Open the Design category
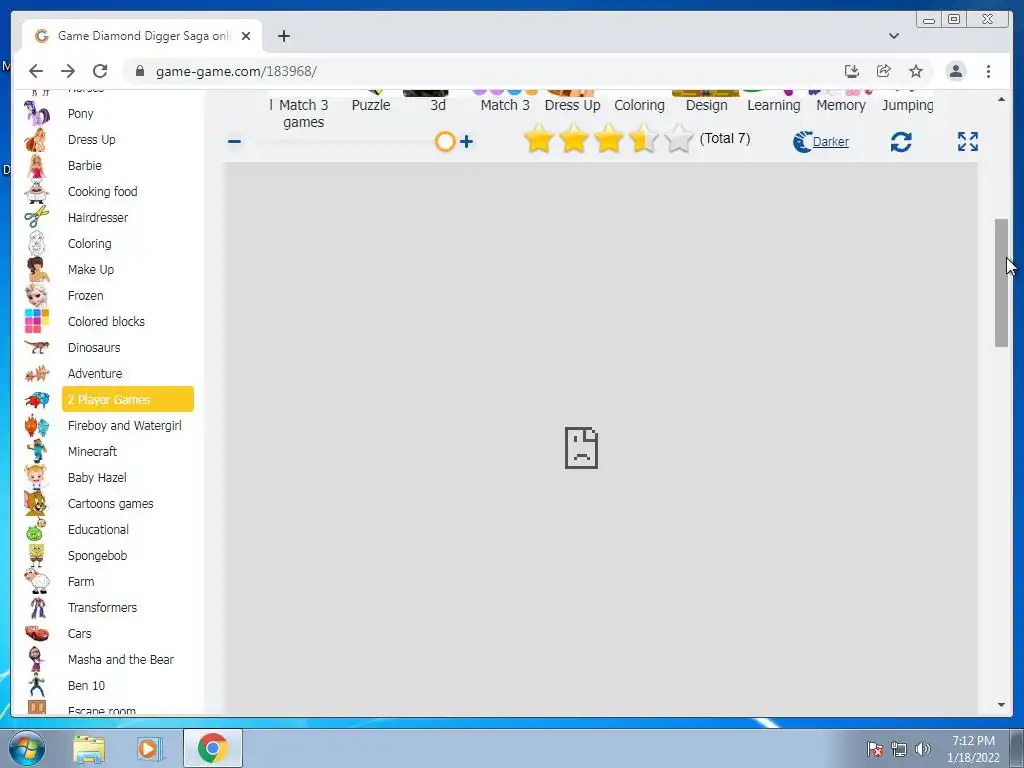 [x=707, y=105]
